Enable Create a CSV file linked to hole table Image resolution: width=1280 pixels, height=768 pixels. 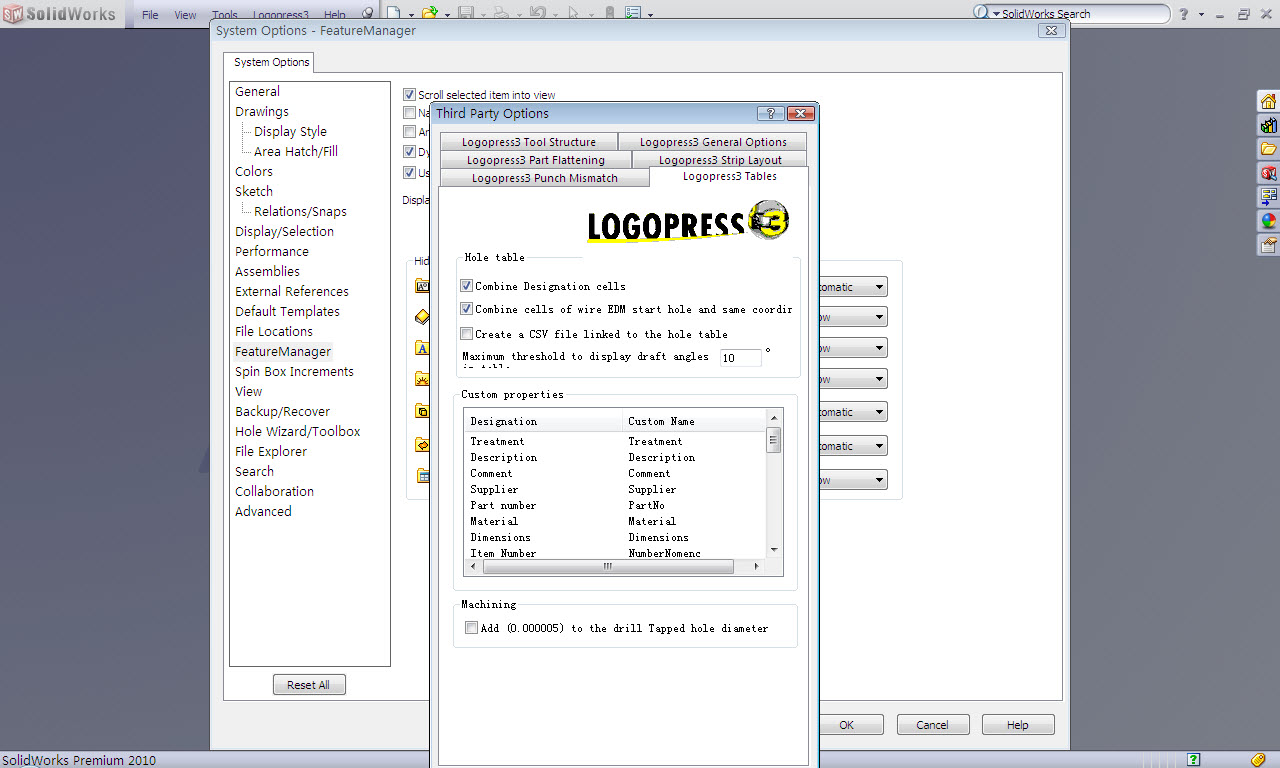(x=466, y=334)
